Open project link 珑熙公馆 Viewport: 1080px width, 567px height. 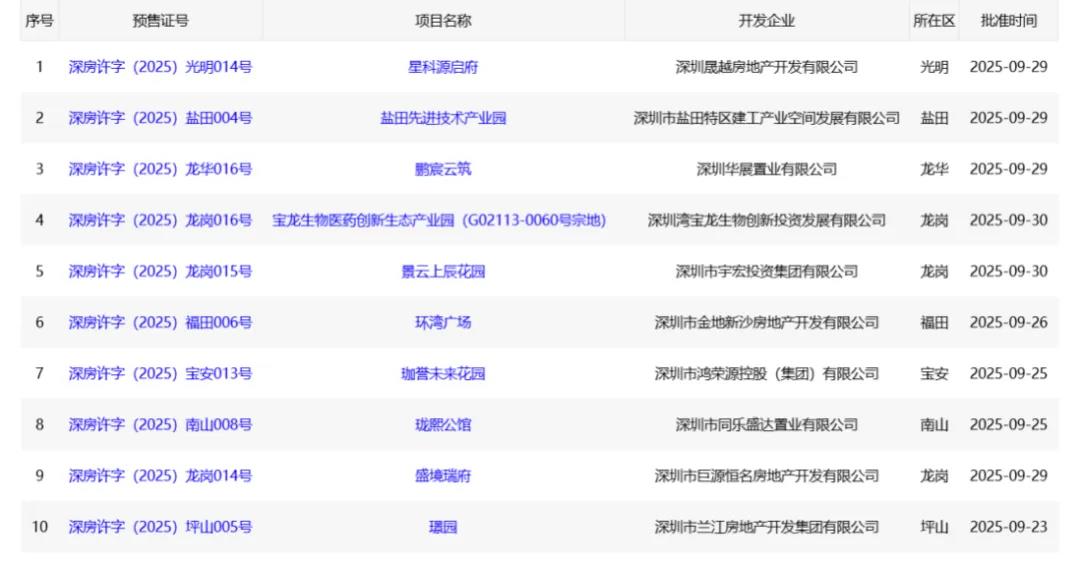[443, 424]
